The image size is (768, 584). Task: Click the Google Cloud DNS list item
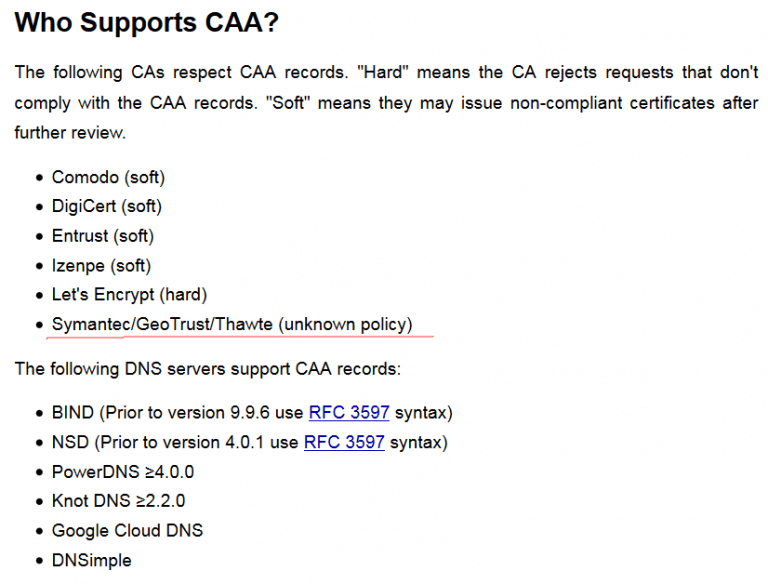pyautogui.click(x=127, y=531)
